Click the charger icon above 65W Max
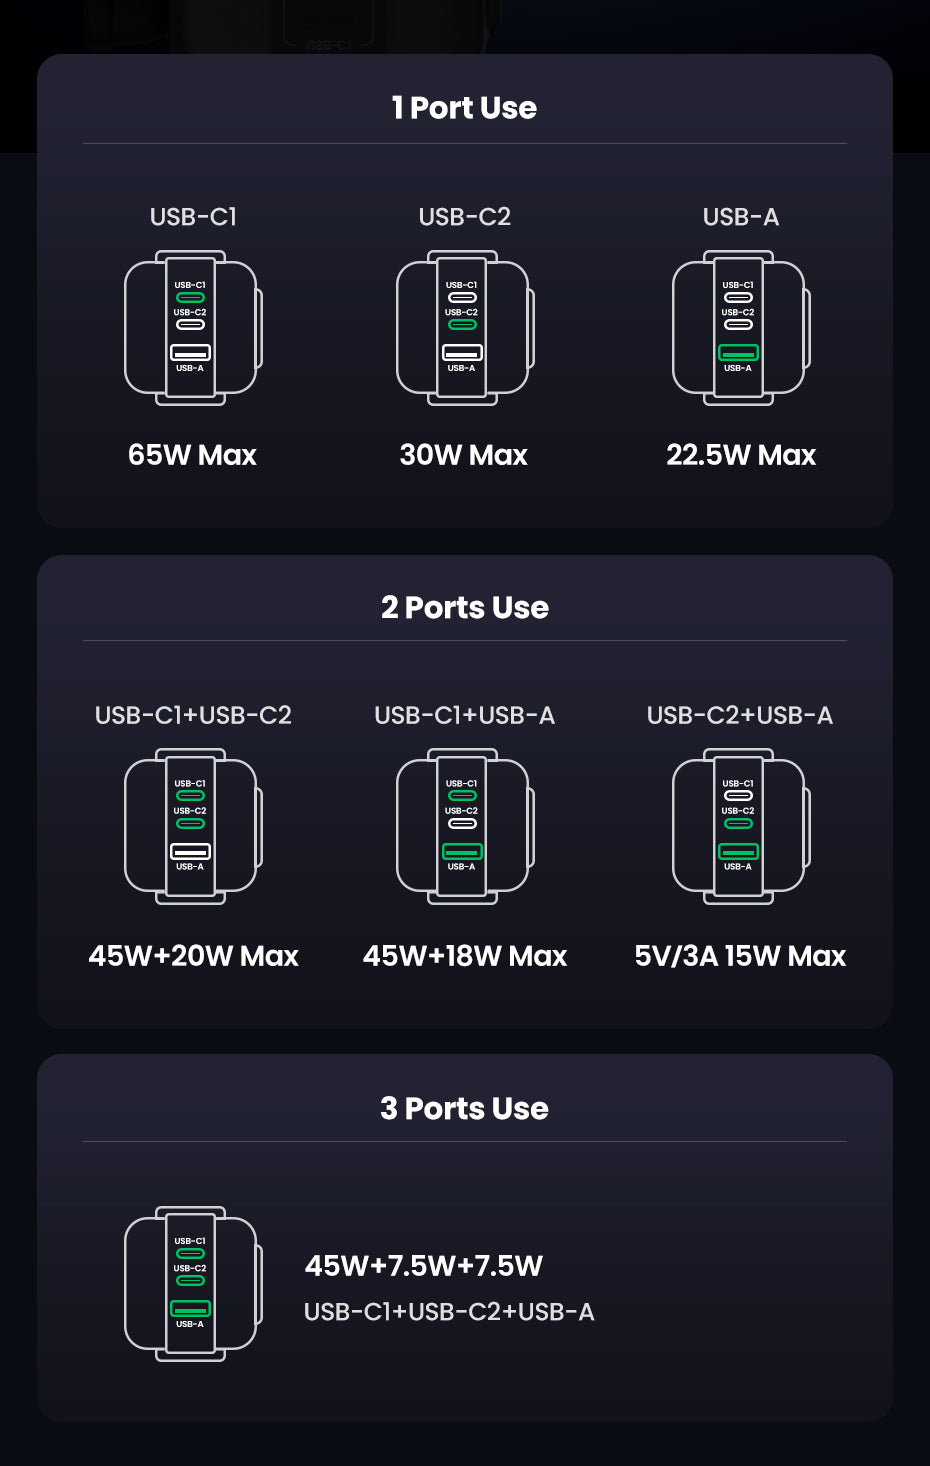 (x=192, y=328)
